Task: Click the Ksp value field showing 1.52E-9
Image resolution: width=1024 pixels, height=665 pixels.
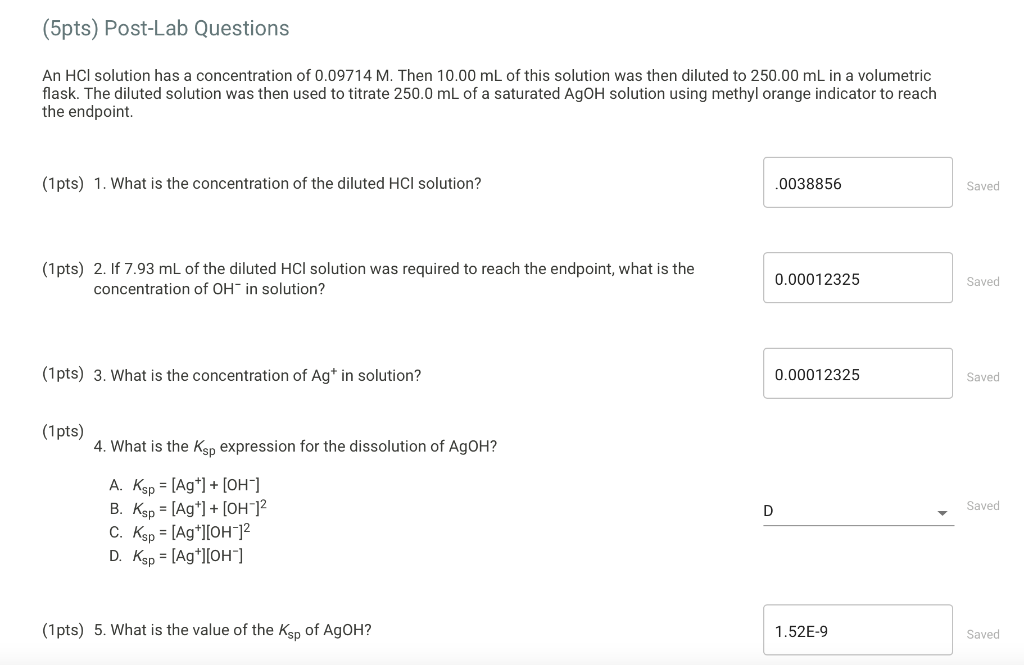Action: coord(857,629)
